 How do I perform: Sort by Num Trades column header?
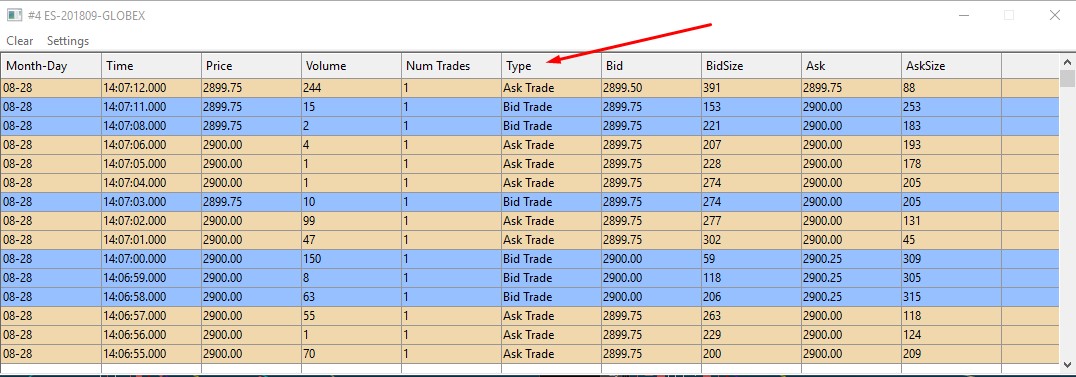pos(452,66)
